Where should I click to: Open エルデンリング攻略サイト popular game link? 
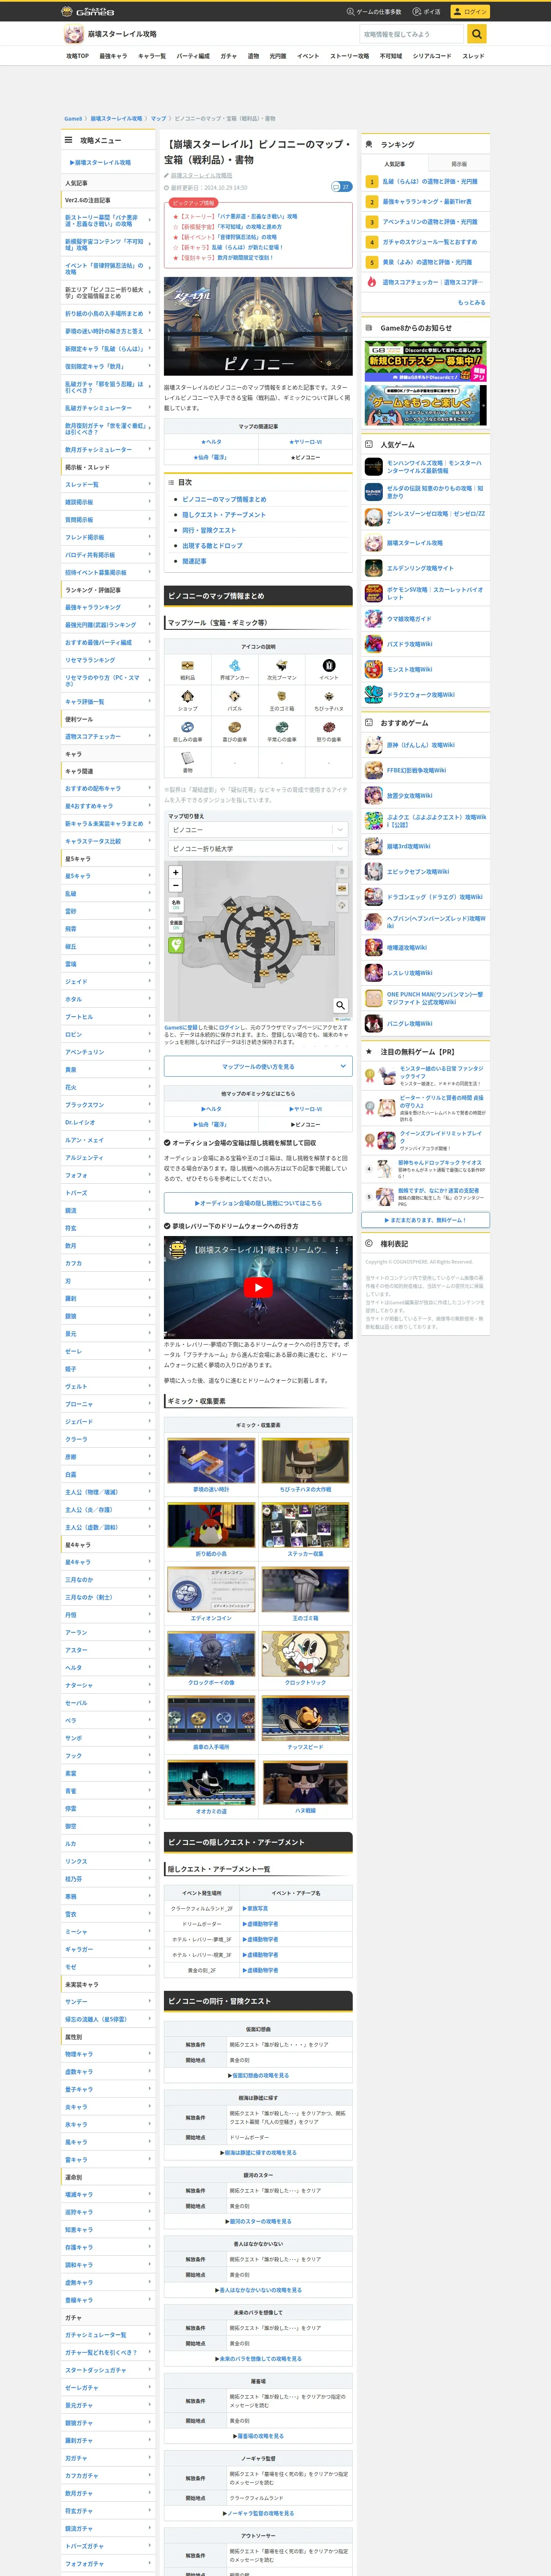click(420, 568)
